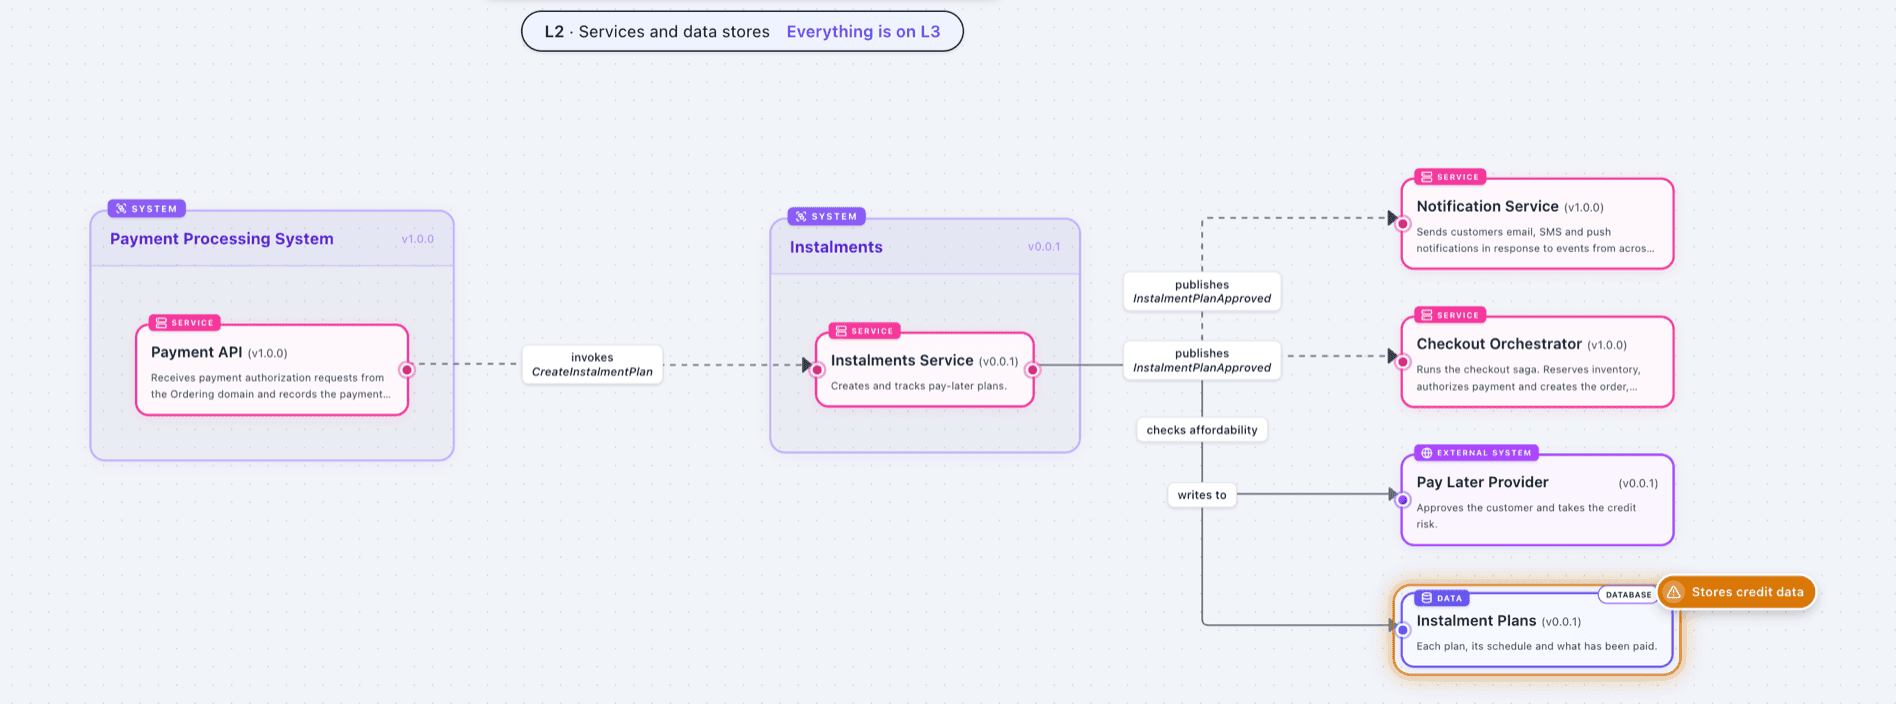Image resolution: width=1896 pixels, height=704 pixels.
Task: Click the service icon above Notification Service
Action: click(x=1427, y=177)
